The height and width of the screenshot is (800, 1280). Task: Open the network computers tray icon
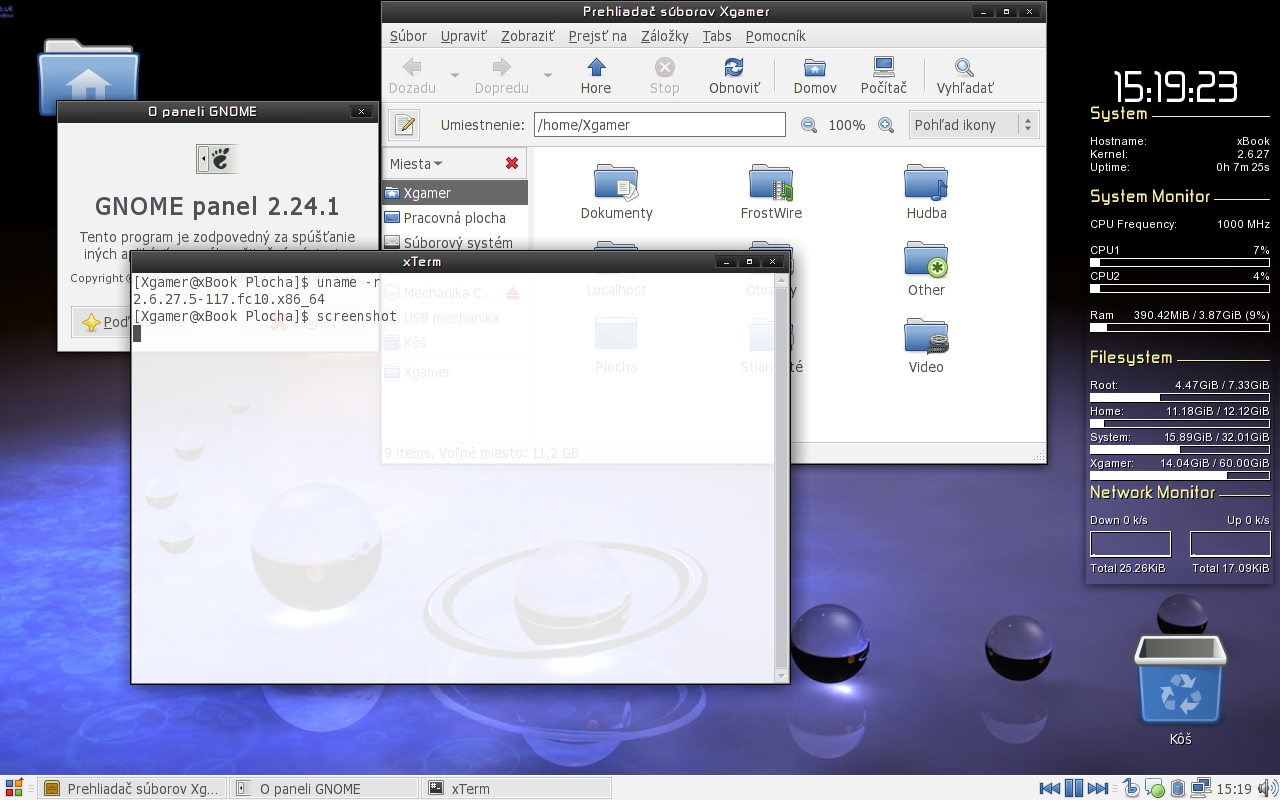(x=1201, y=788)
